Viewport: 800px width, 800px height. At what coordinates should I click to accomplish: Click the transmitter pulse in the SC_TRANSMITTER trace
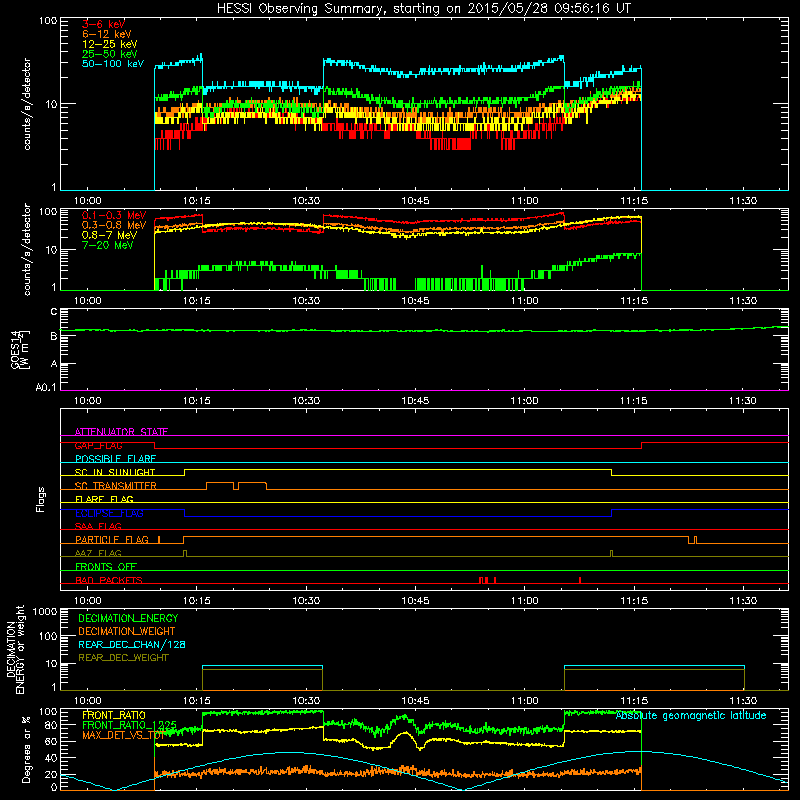(x=236, y=486)
